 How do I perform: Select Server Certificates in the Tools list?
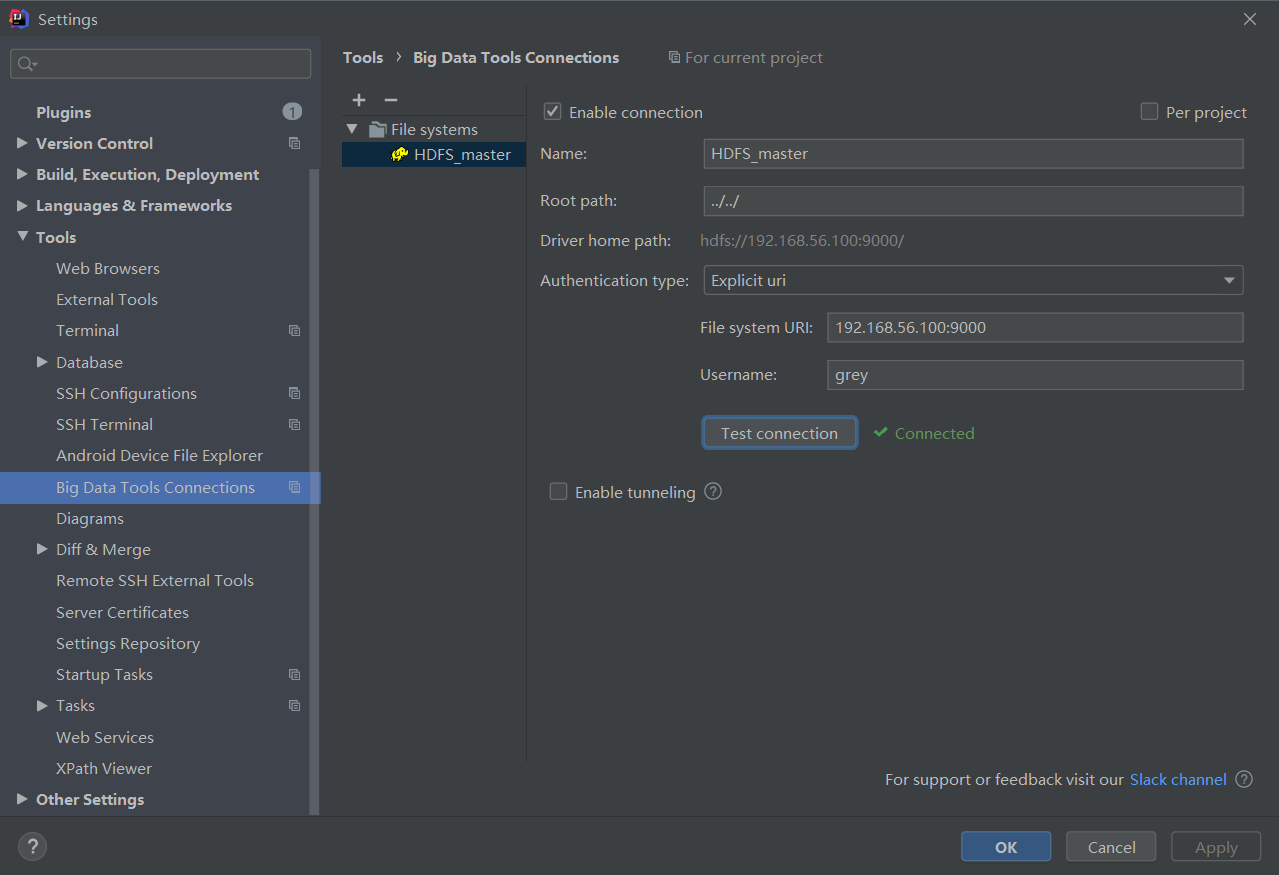tap(122, 612)
